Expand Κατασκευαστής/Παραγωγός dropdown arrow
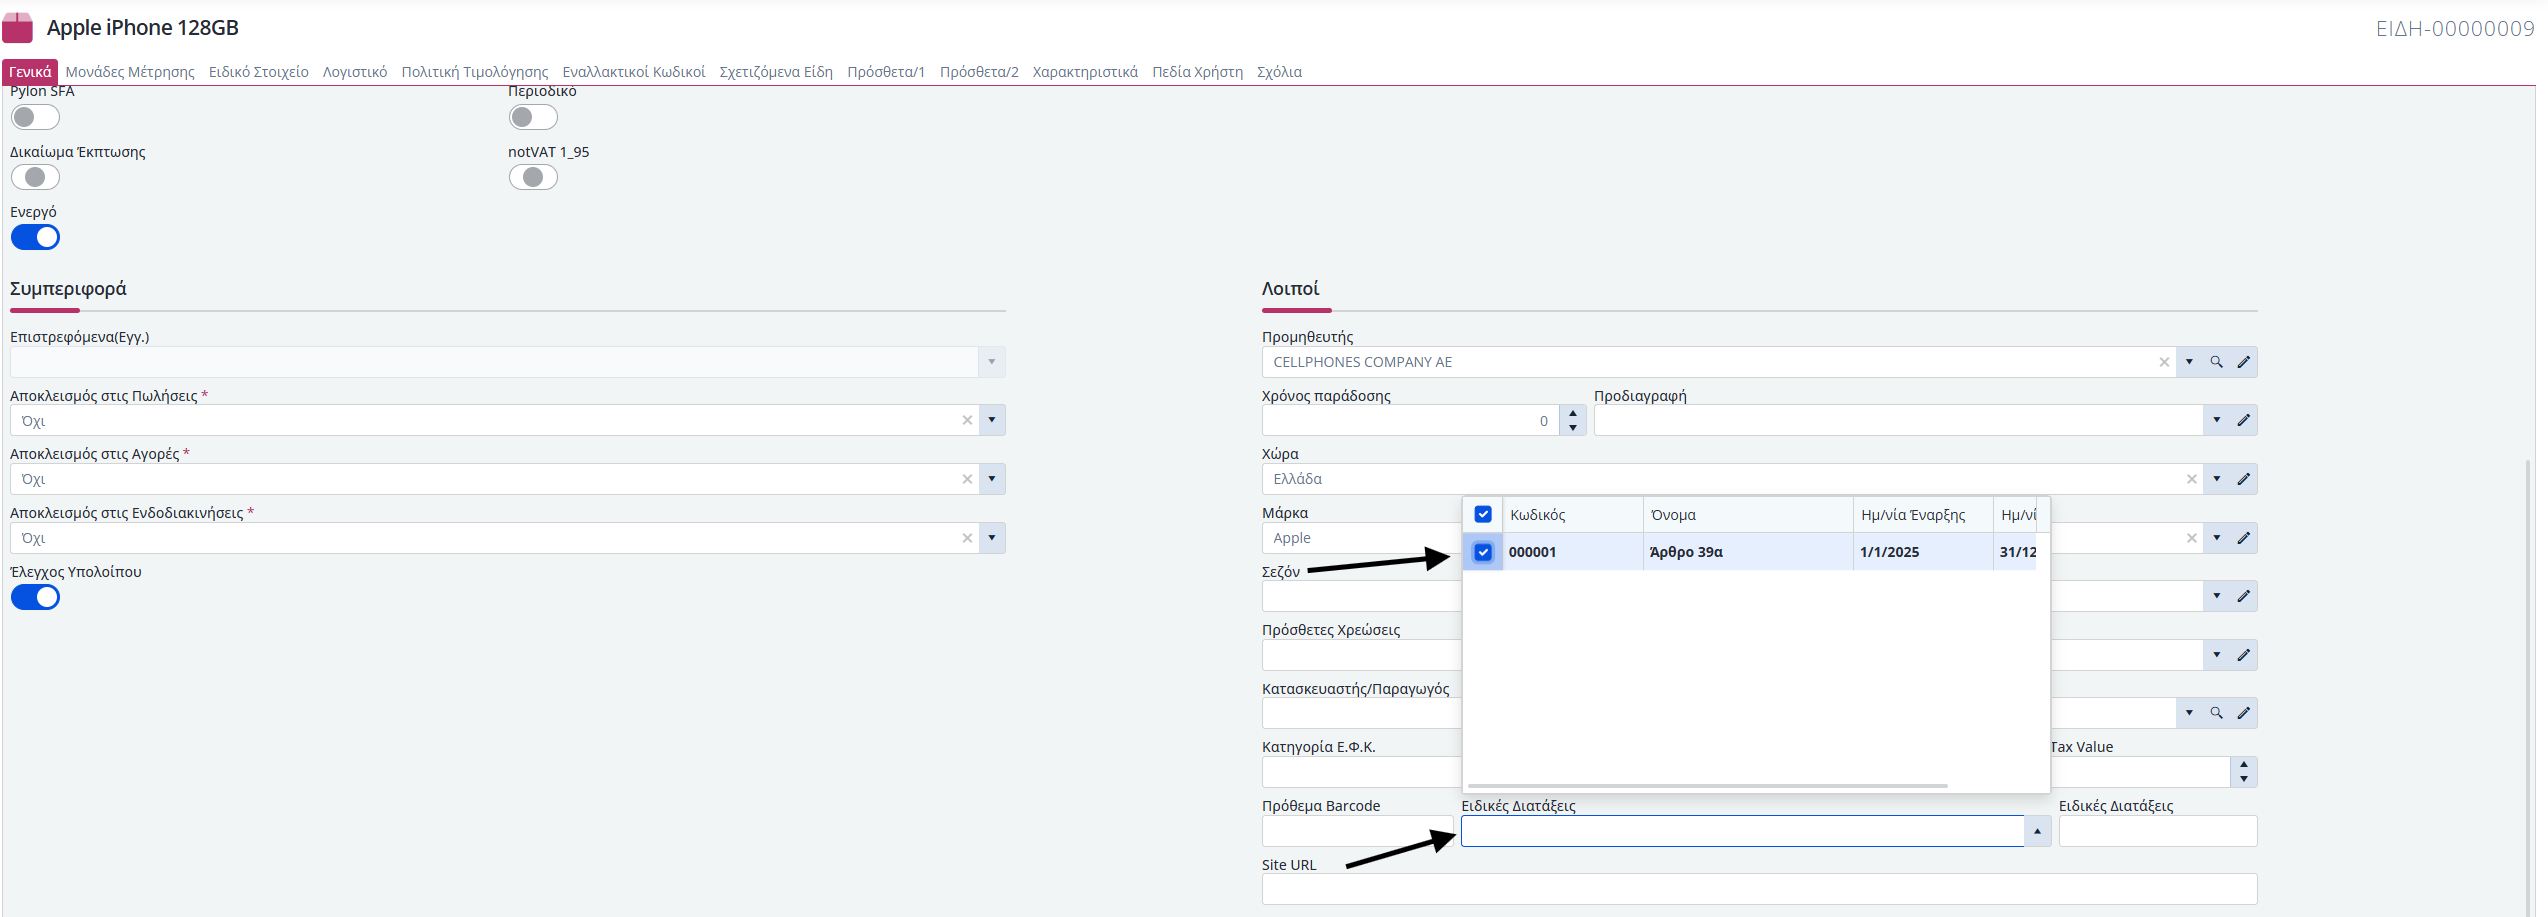The height and width of the screenshot is (917, 2548). click(x=2189, y=713)
